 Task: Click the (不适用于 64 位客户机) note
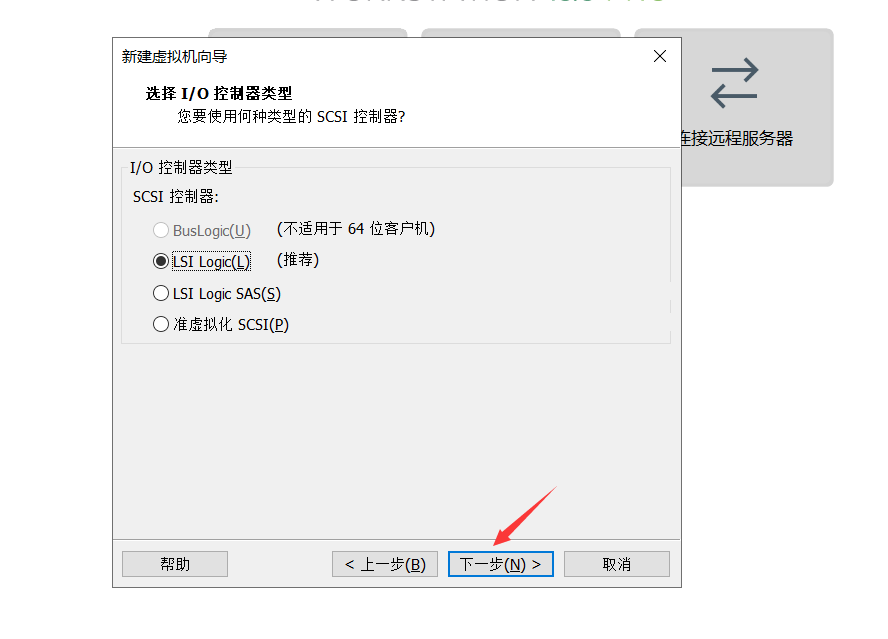tap(356, 229)
